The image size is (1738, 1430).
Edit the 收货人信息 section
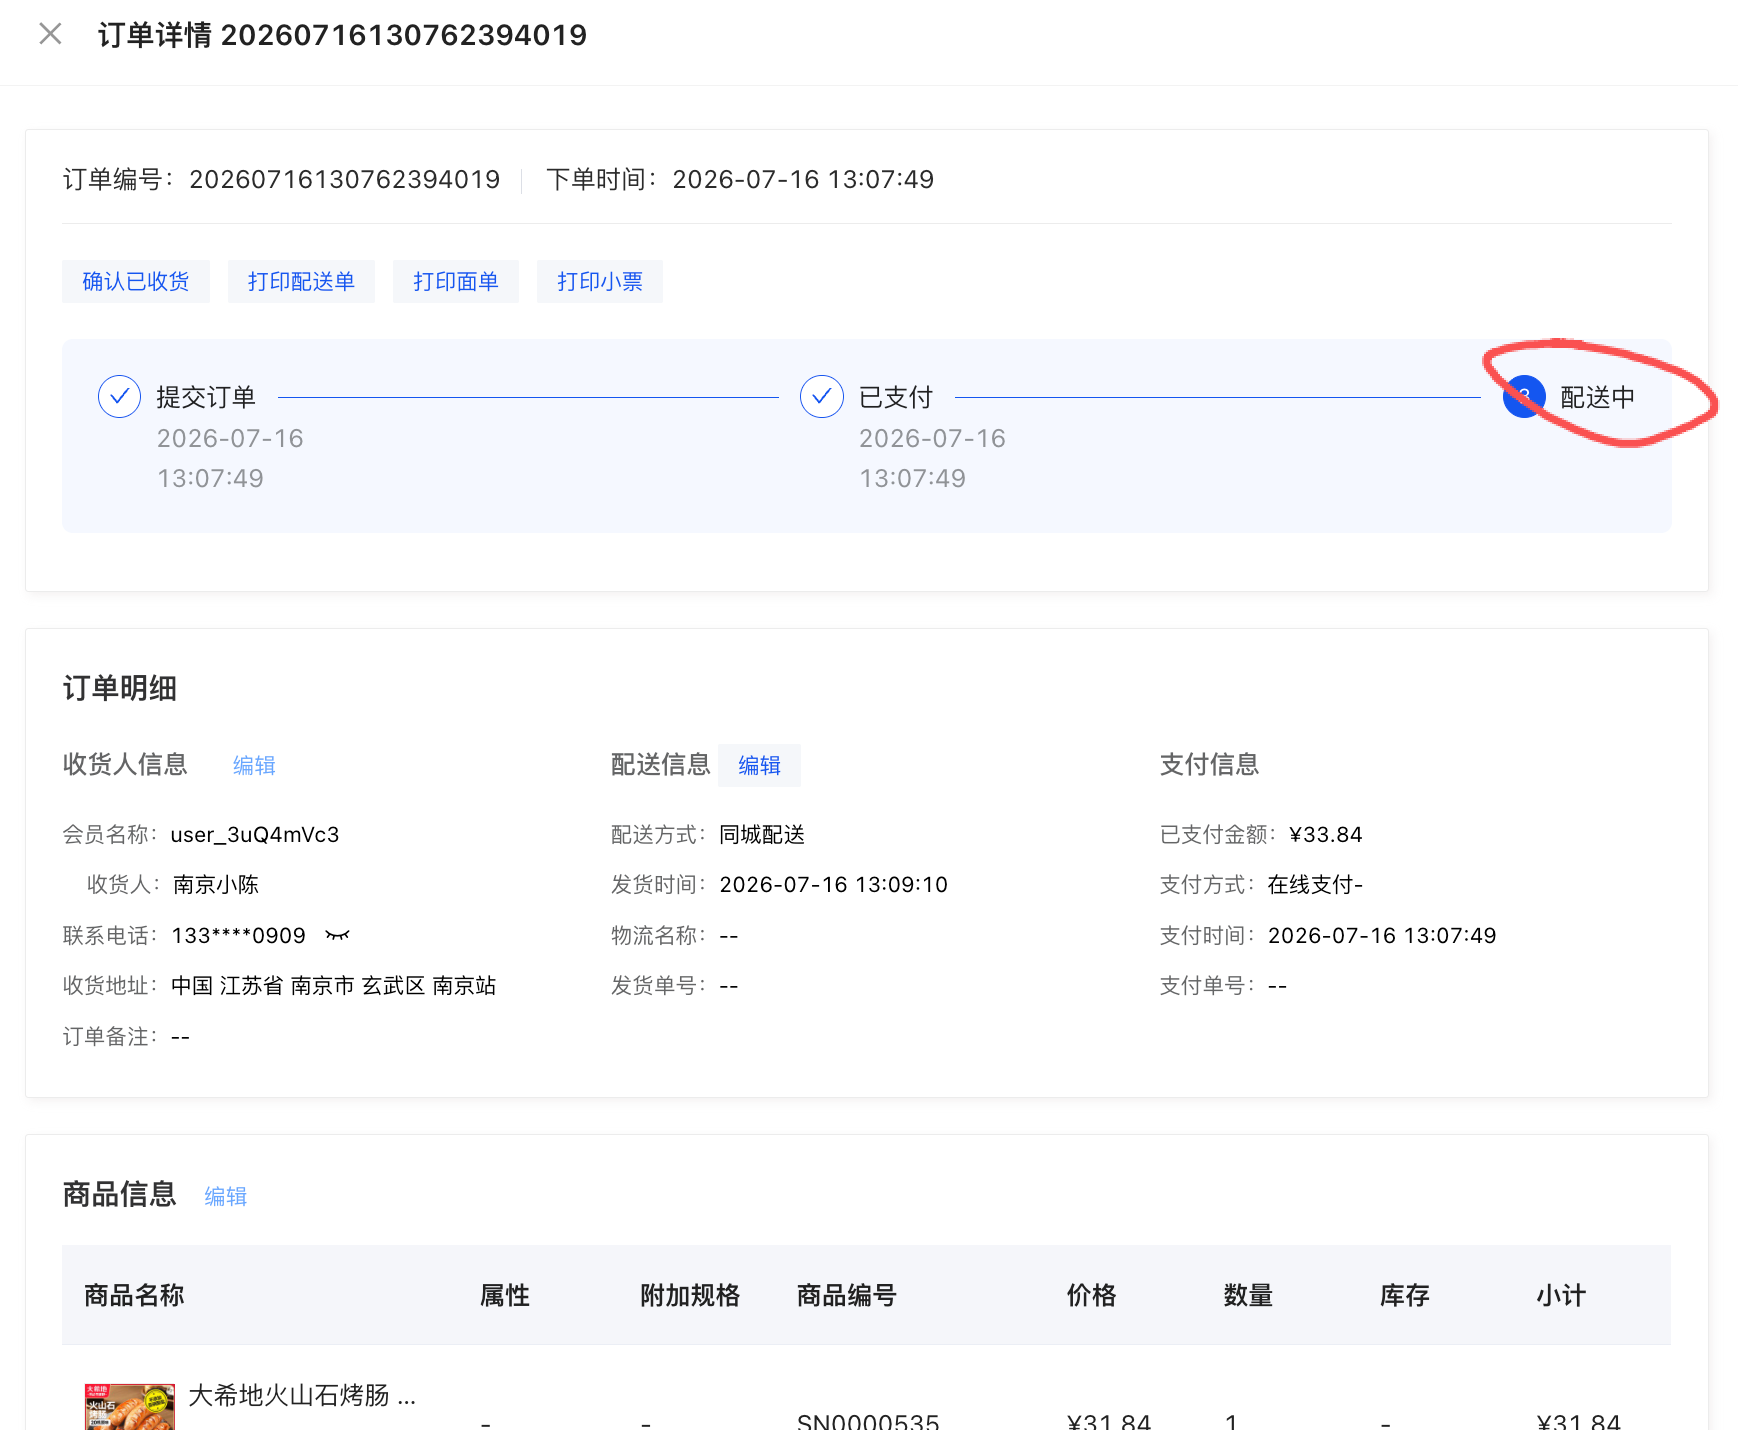click(254, 766)
